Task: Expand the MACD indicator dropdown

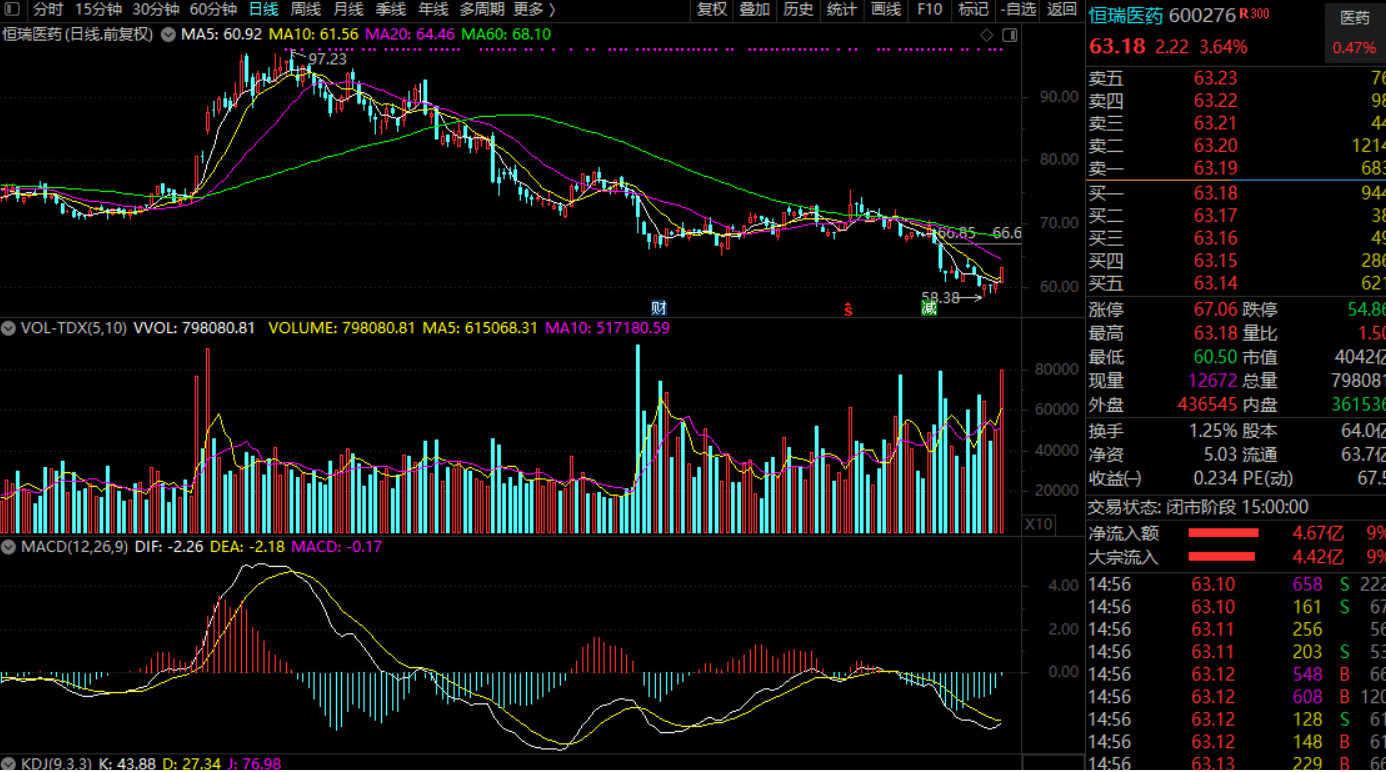Action: (x=7, y=547)
